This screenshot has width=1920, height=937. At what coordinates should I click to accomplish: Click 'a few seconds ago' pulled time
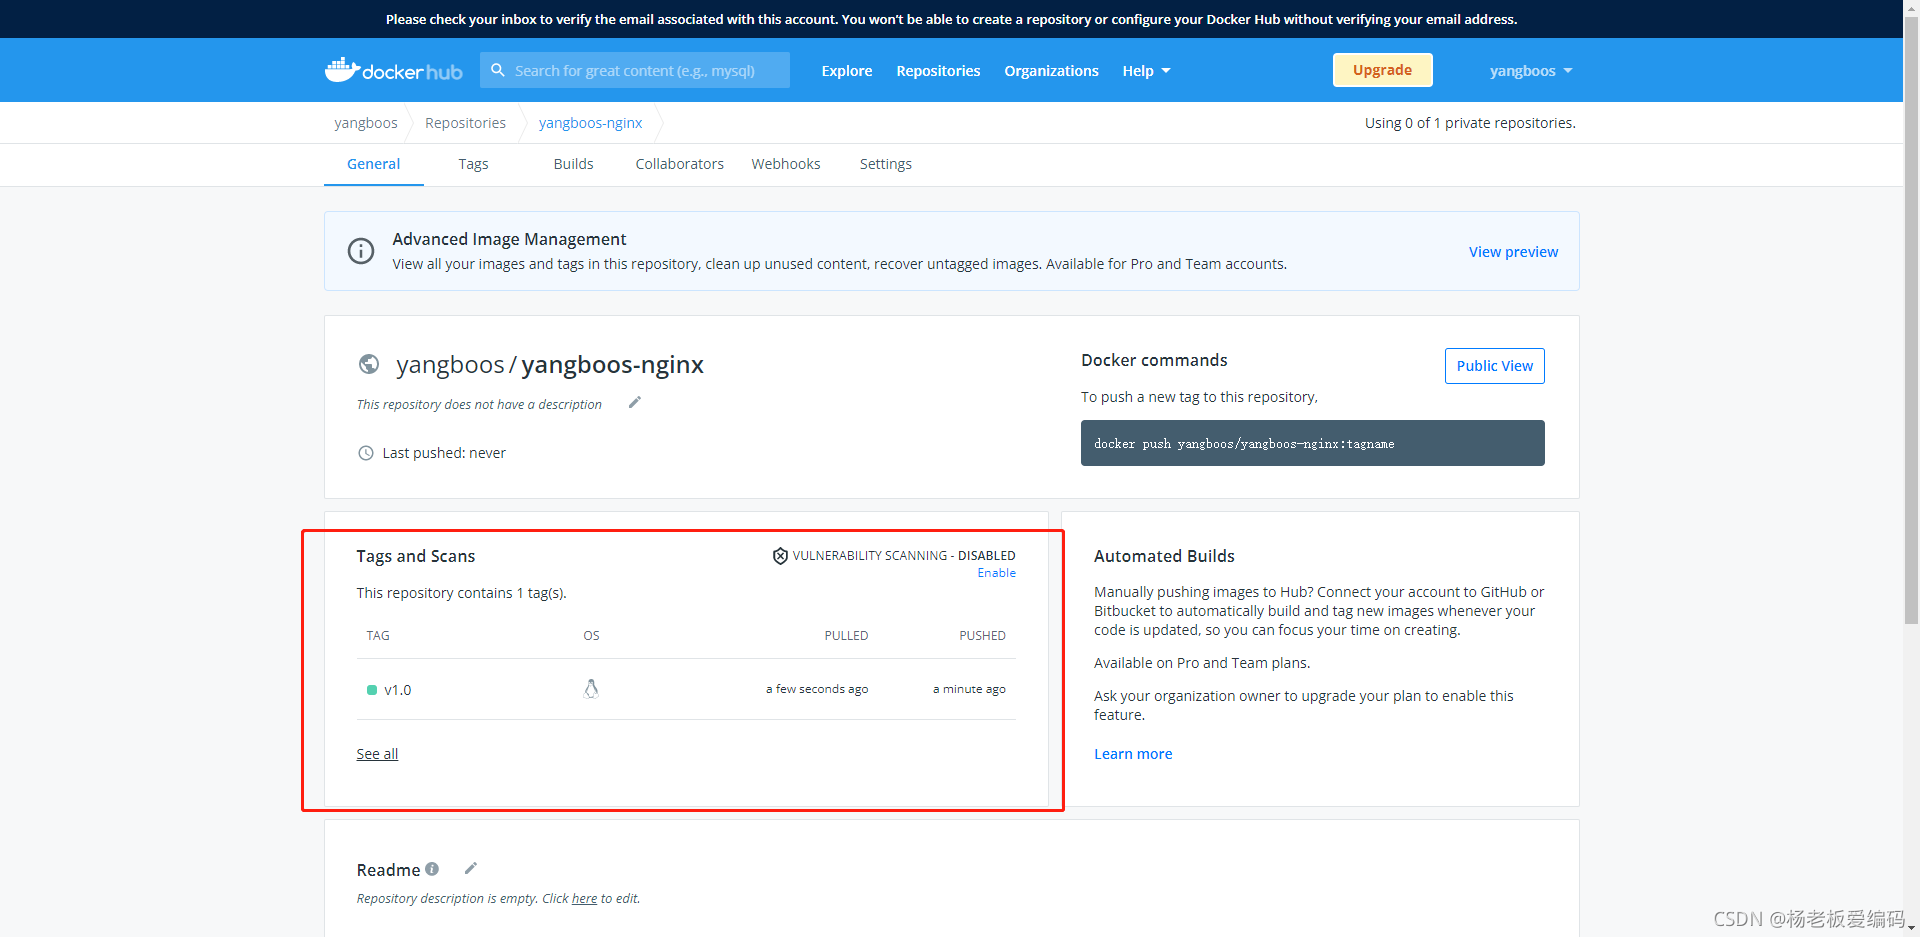(x=817, y=689)
